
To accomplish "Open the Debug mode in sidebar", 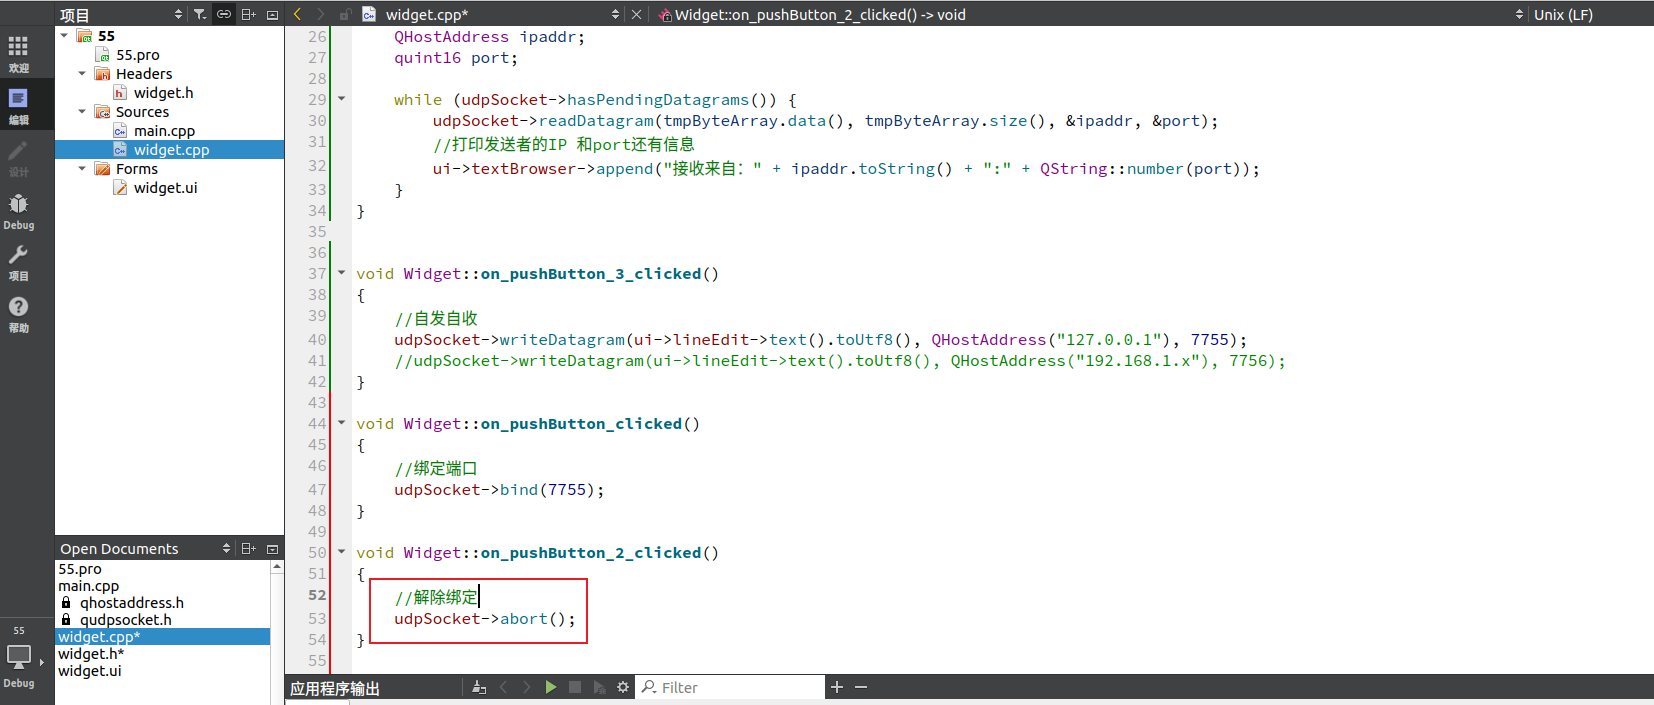I will 18,211.
